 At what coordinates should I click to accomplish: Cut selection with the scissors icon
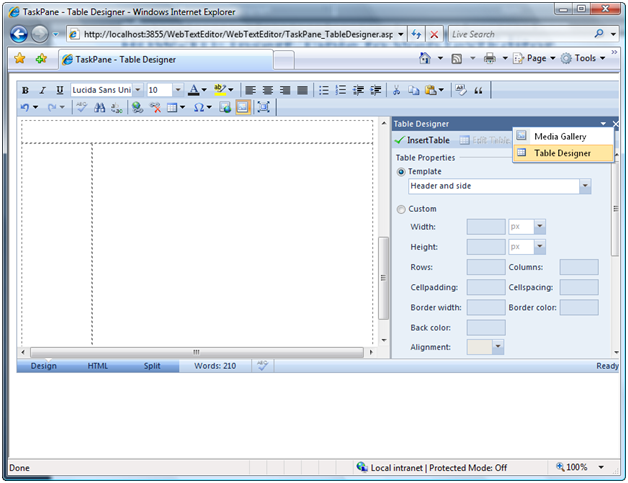[x=397, y=90]
